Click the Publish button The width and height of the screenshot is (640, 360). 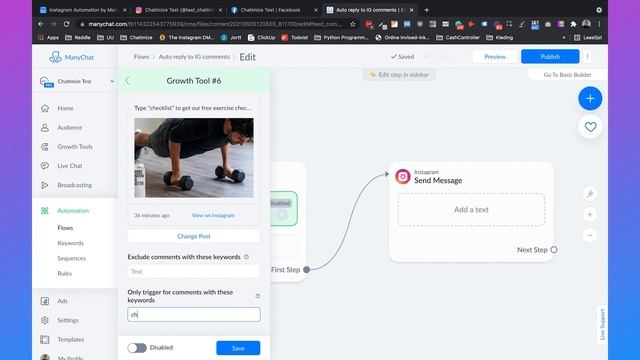pos(550,57)
